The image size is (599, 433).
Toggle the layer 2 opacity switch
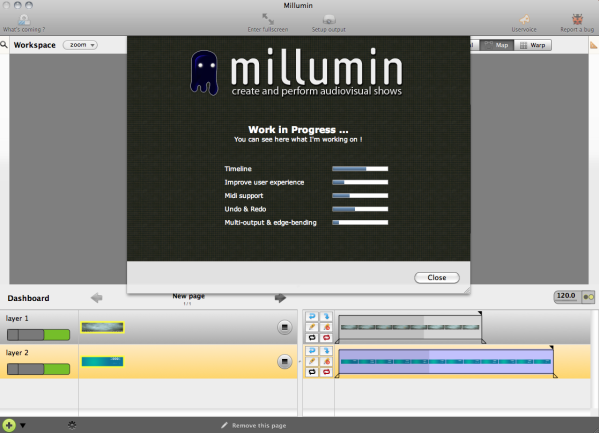38,369
